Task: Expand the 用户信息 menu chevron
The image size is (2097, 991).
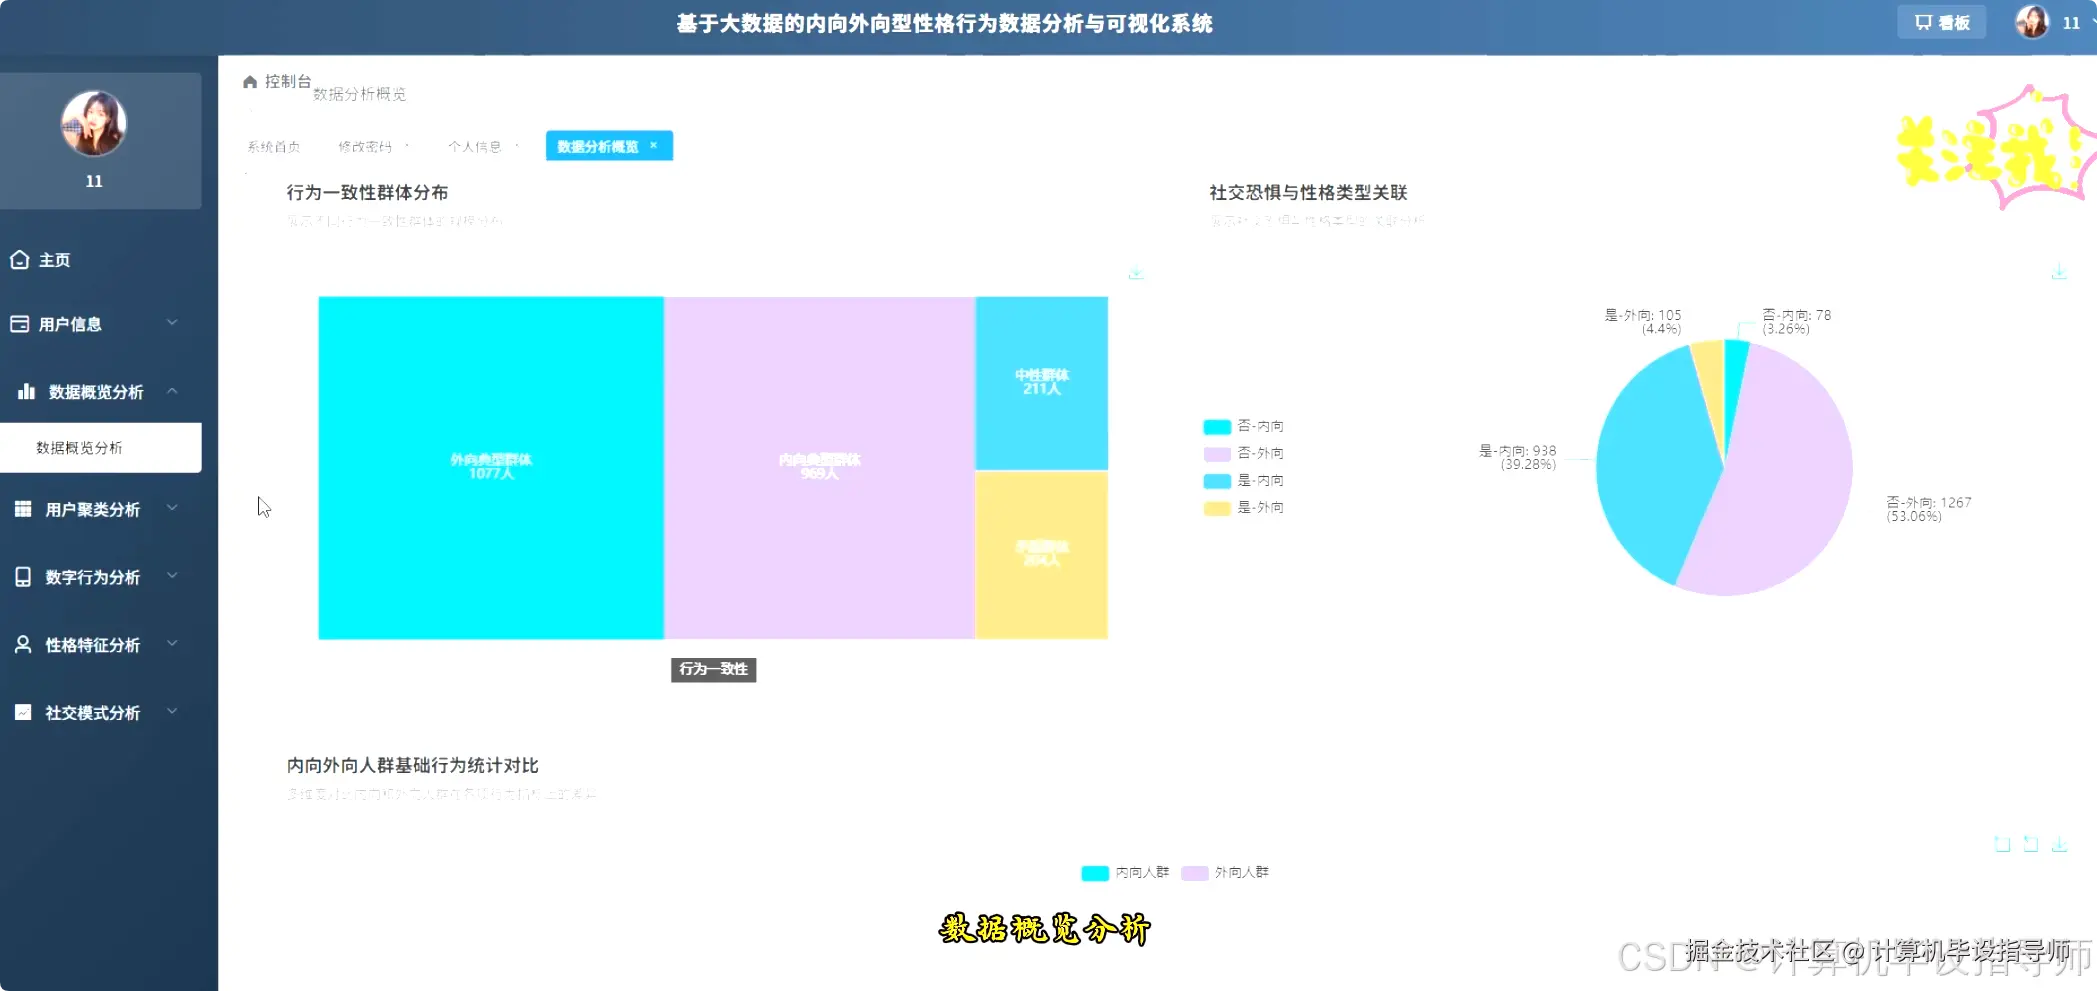Action: click(x=172, y=323)
